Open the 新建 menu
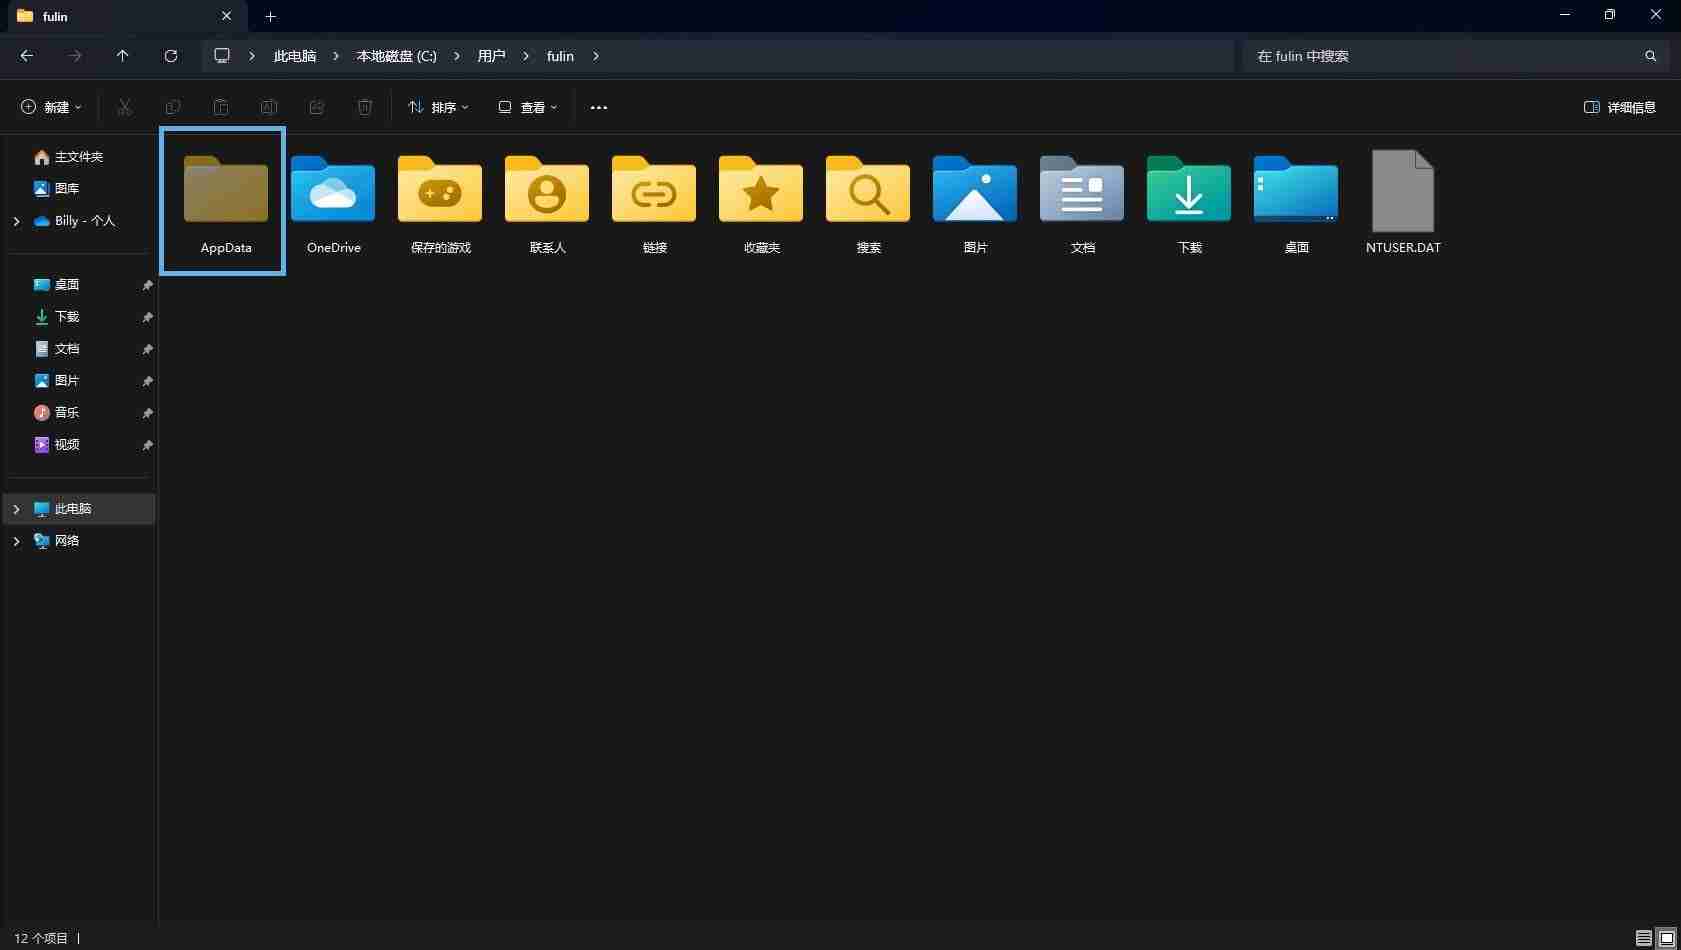Screen dimensions: 1681x950 pos(50,107)
